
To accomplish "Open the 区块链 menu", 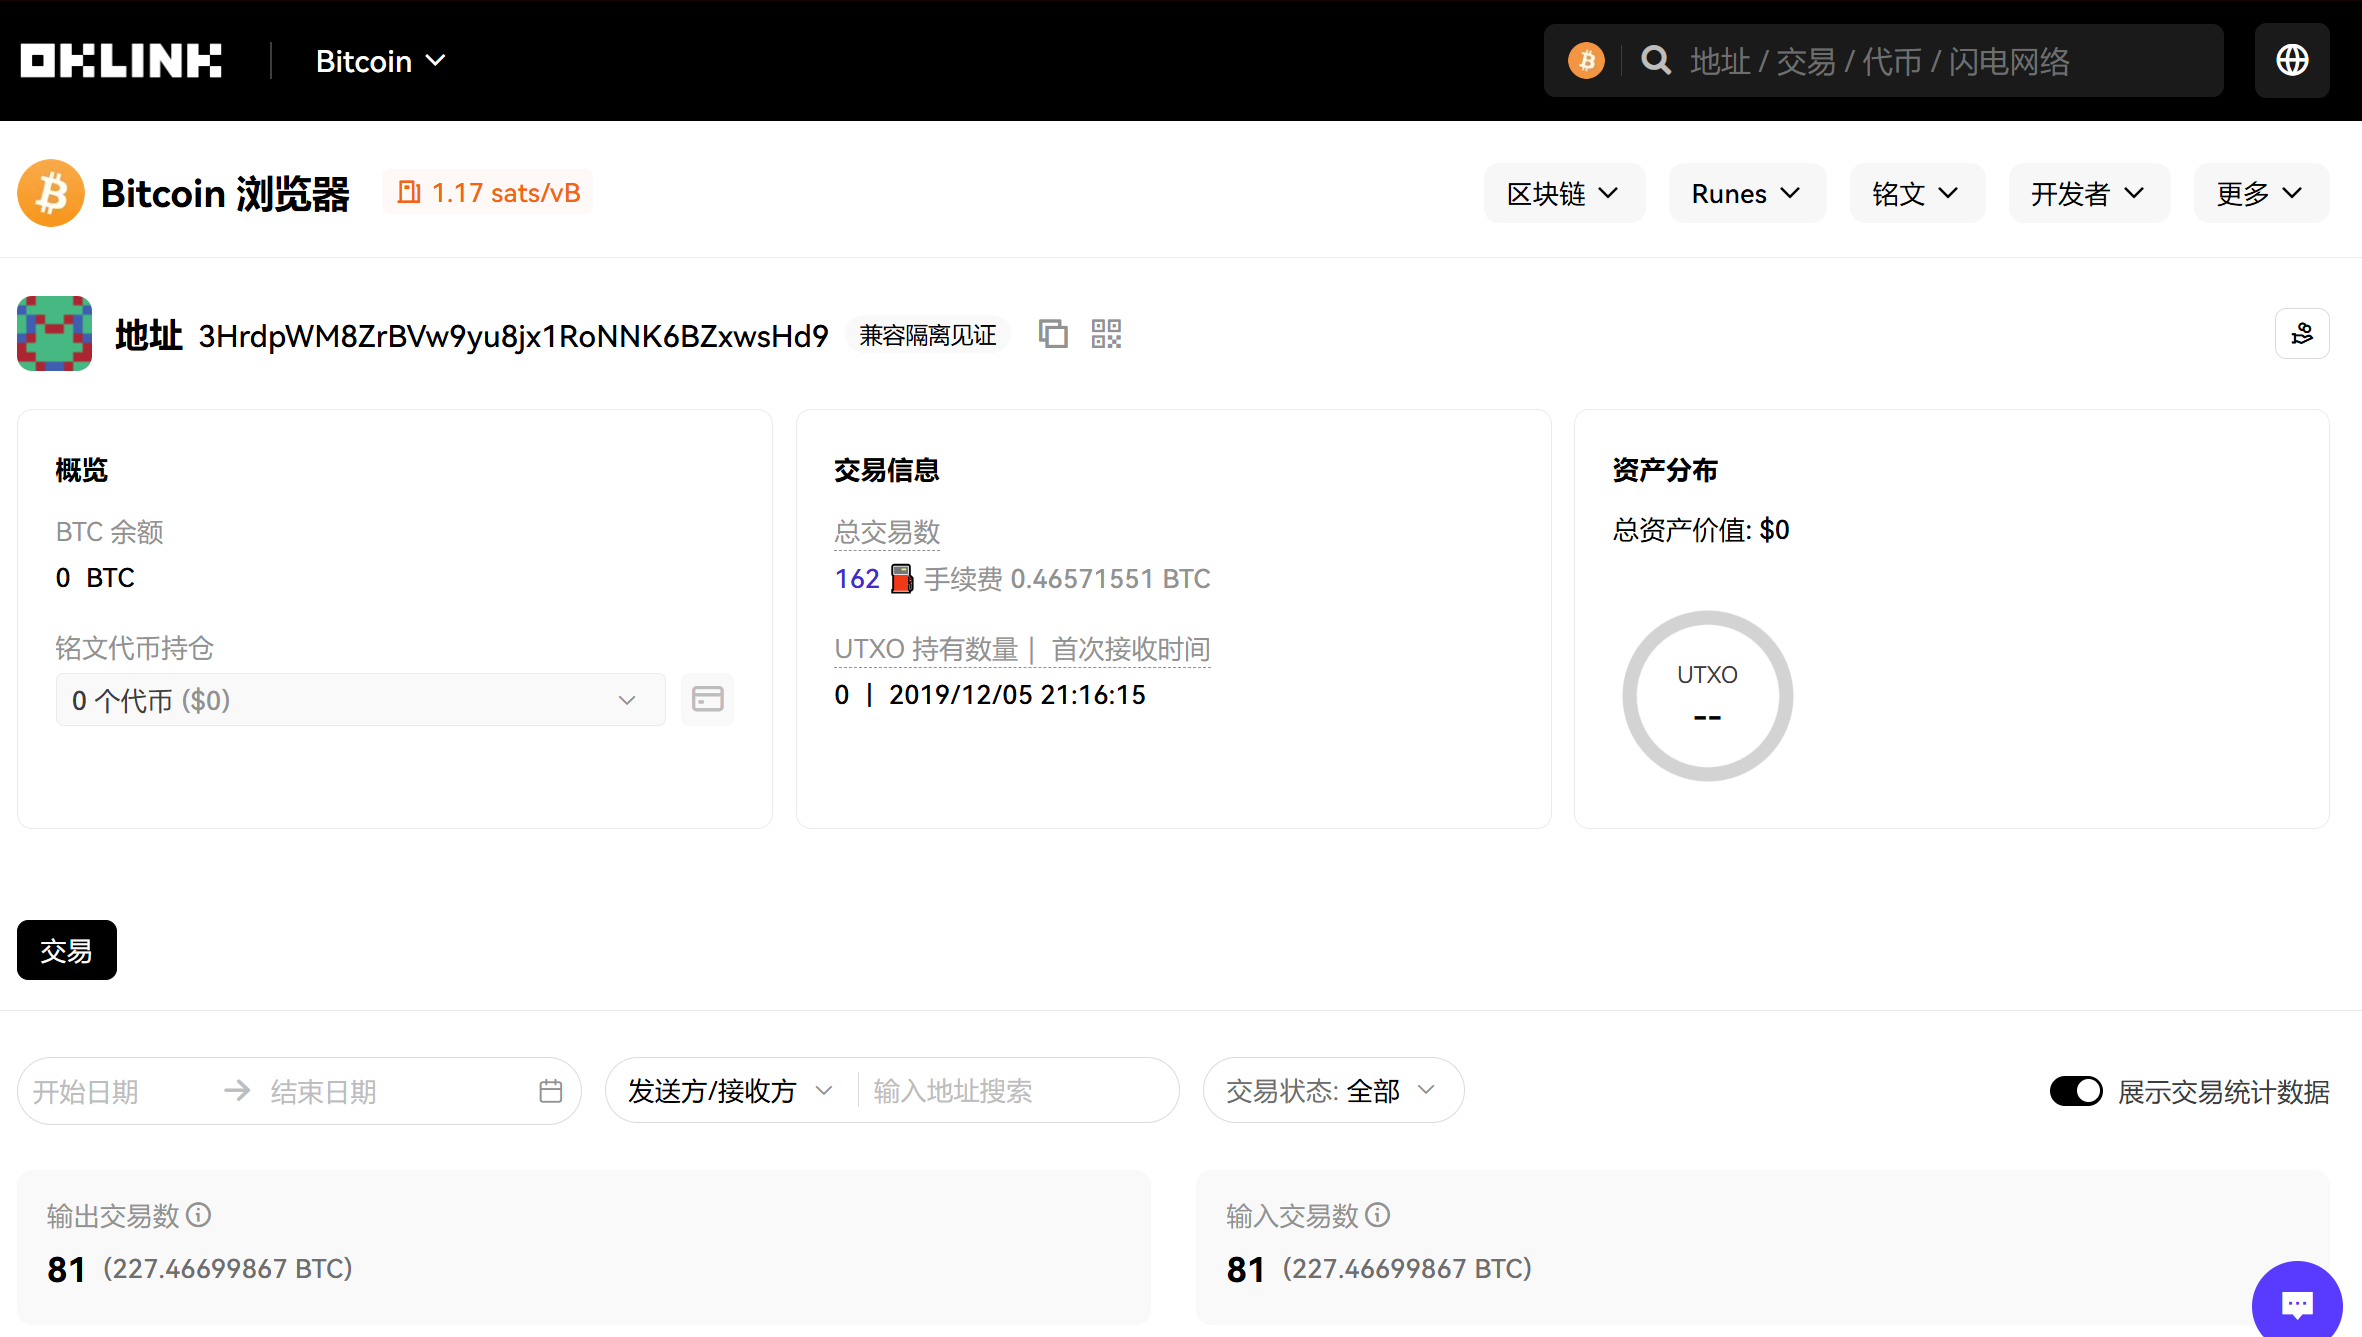I will (1563, 194).
